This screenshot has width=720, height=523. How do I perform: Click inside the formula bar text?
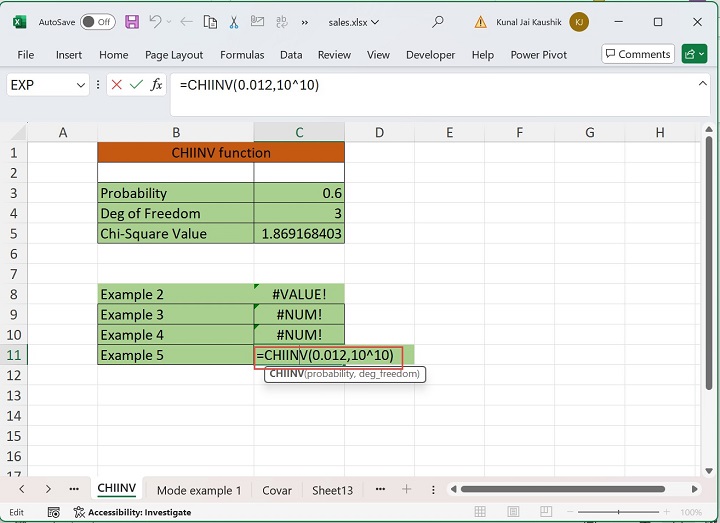(x=249, y=85)
